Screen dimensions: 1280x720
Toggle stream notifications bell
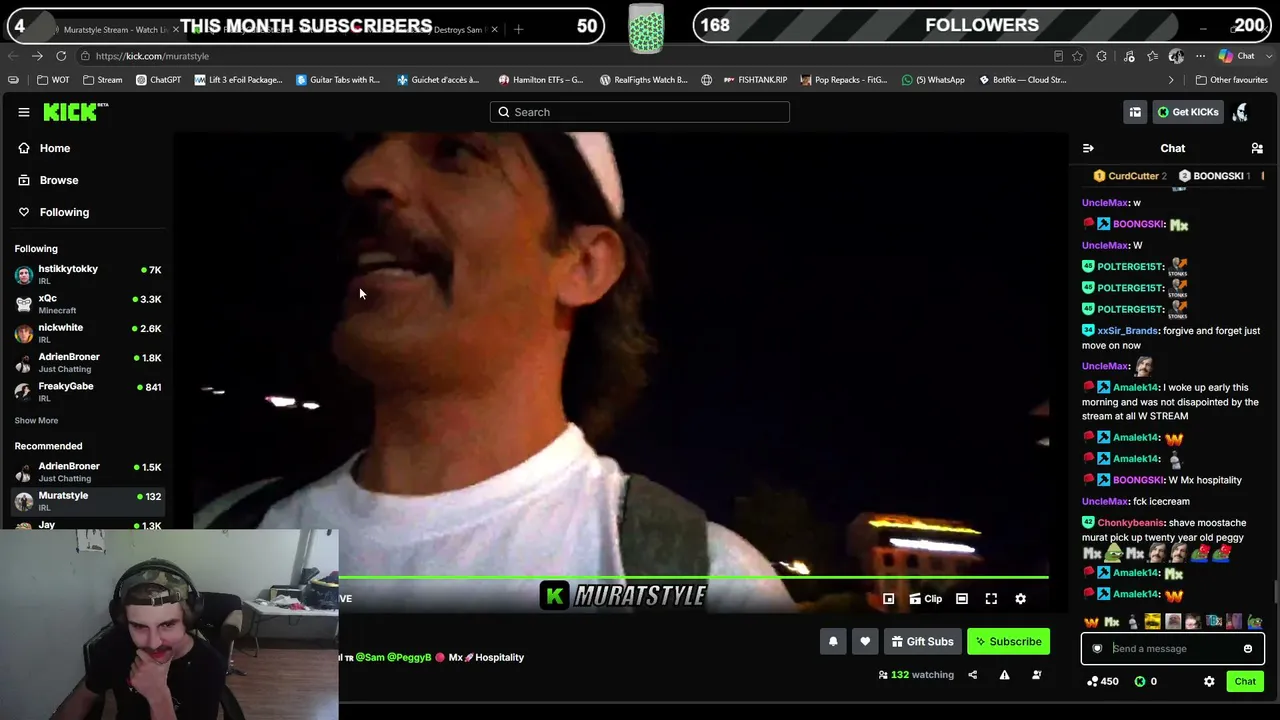point(833,642)
